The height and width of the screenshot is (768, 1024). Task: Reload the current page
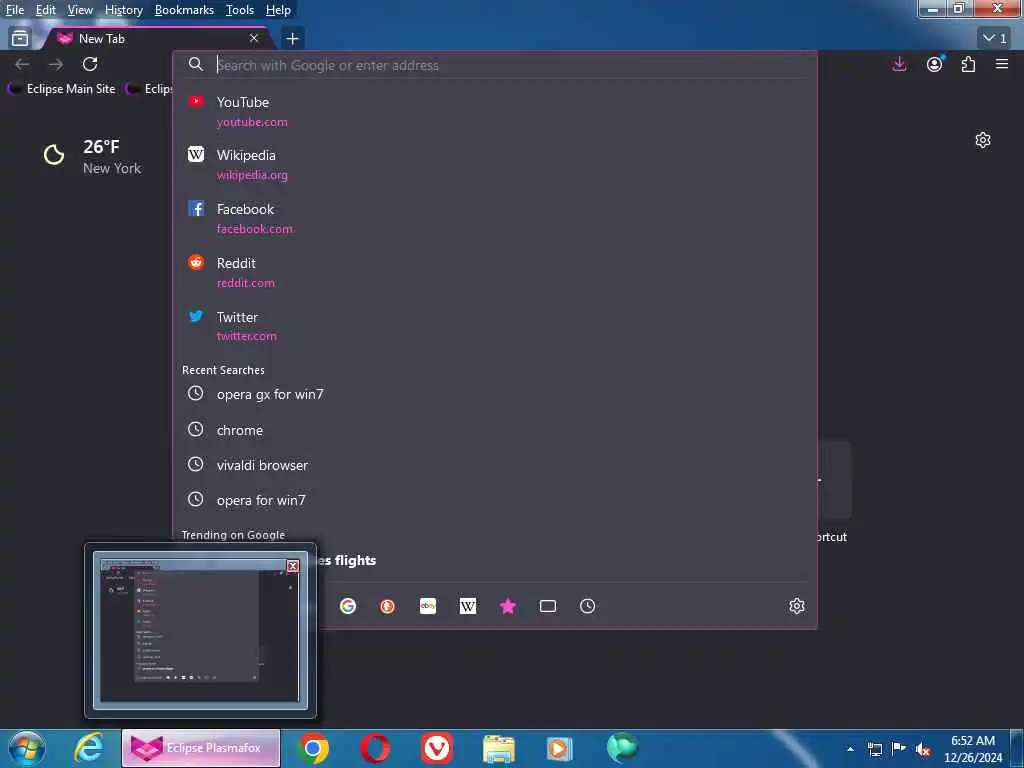pos(90,64)
